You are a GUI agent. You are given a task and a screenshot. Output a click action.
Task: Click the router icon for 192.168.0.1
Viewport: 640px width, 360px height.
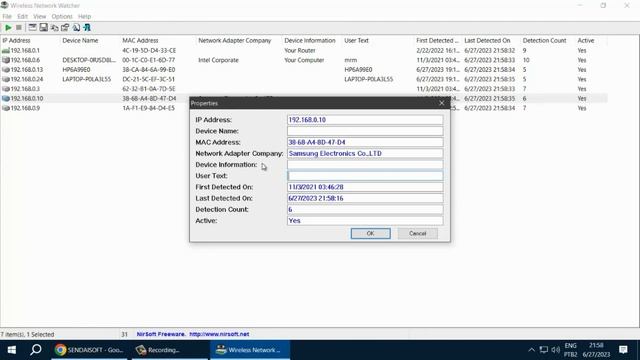click(6, 51)
